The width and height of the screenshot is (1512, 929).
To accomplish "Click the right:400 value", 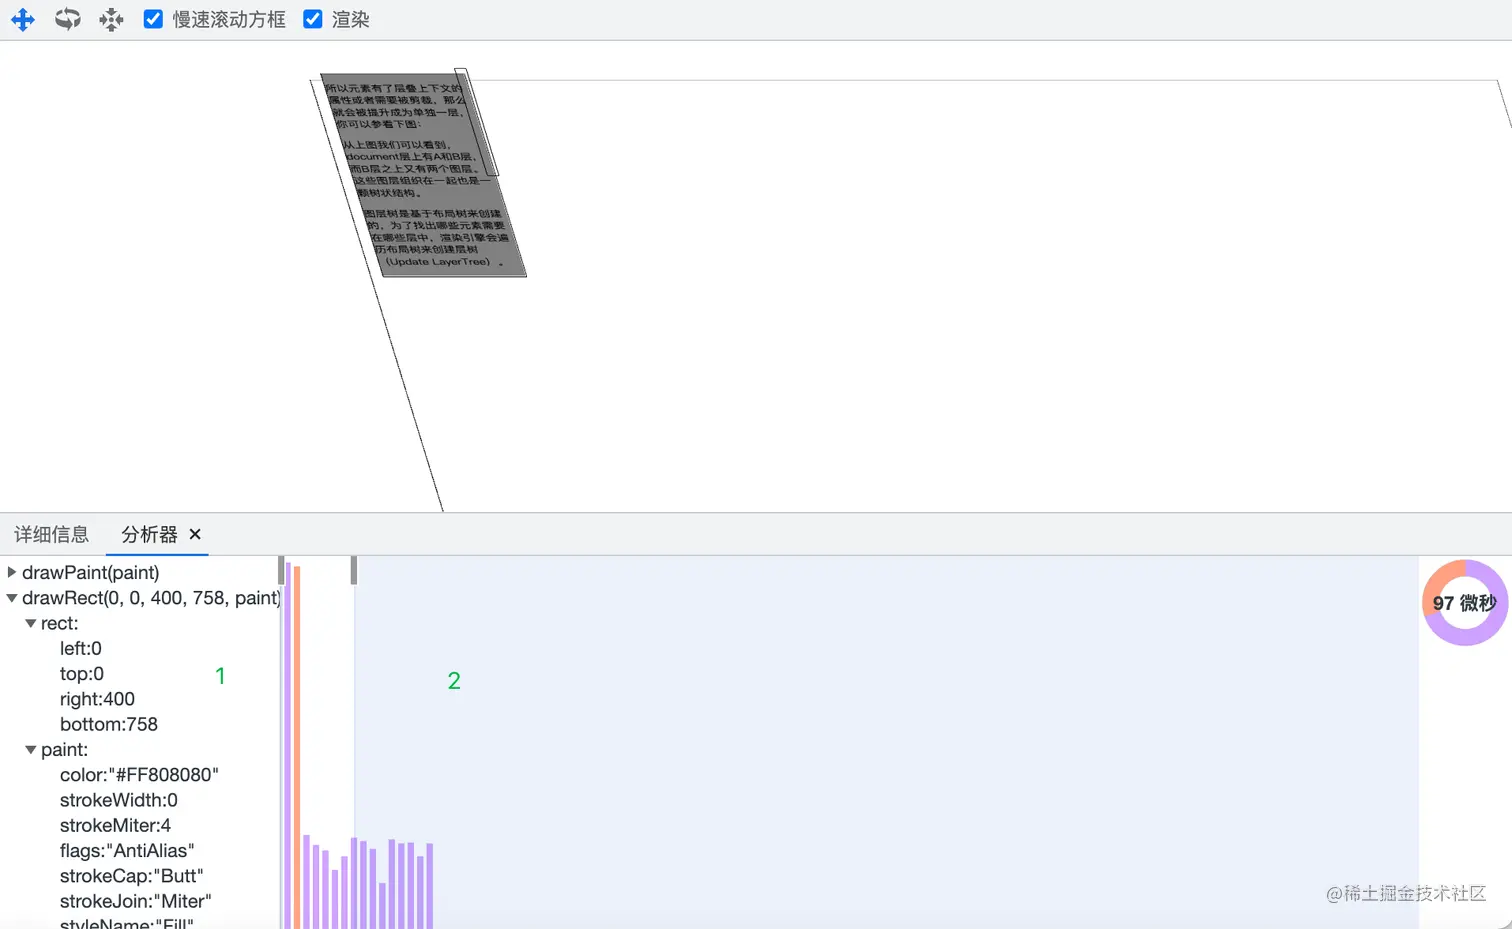I will tap(97, 699).
